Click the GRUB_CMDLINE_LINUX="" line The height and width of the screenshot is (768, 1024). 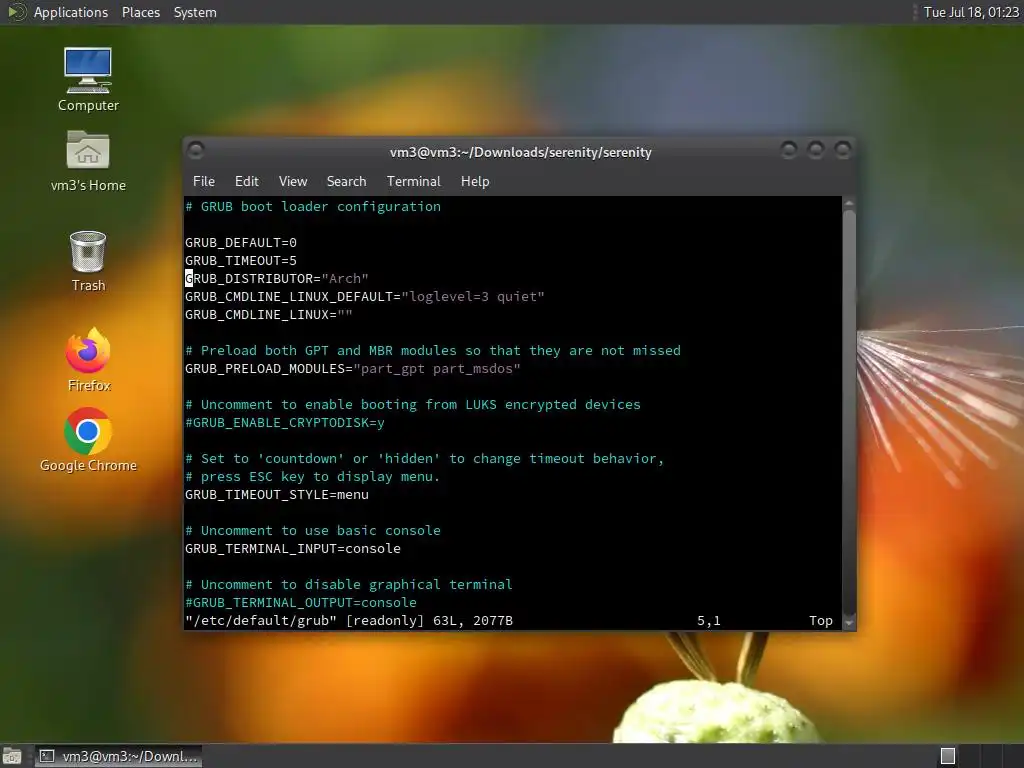[x=268, y=315]
